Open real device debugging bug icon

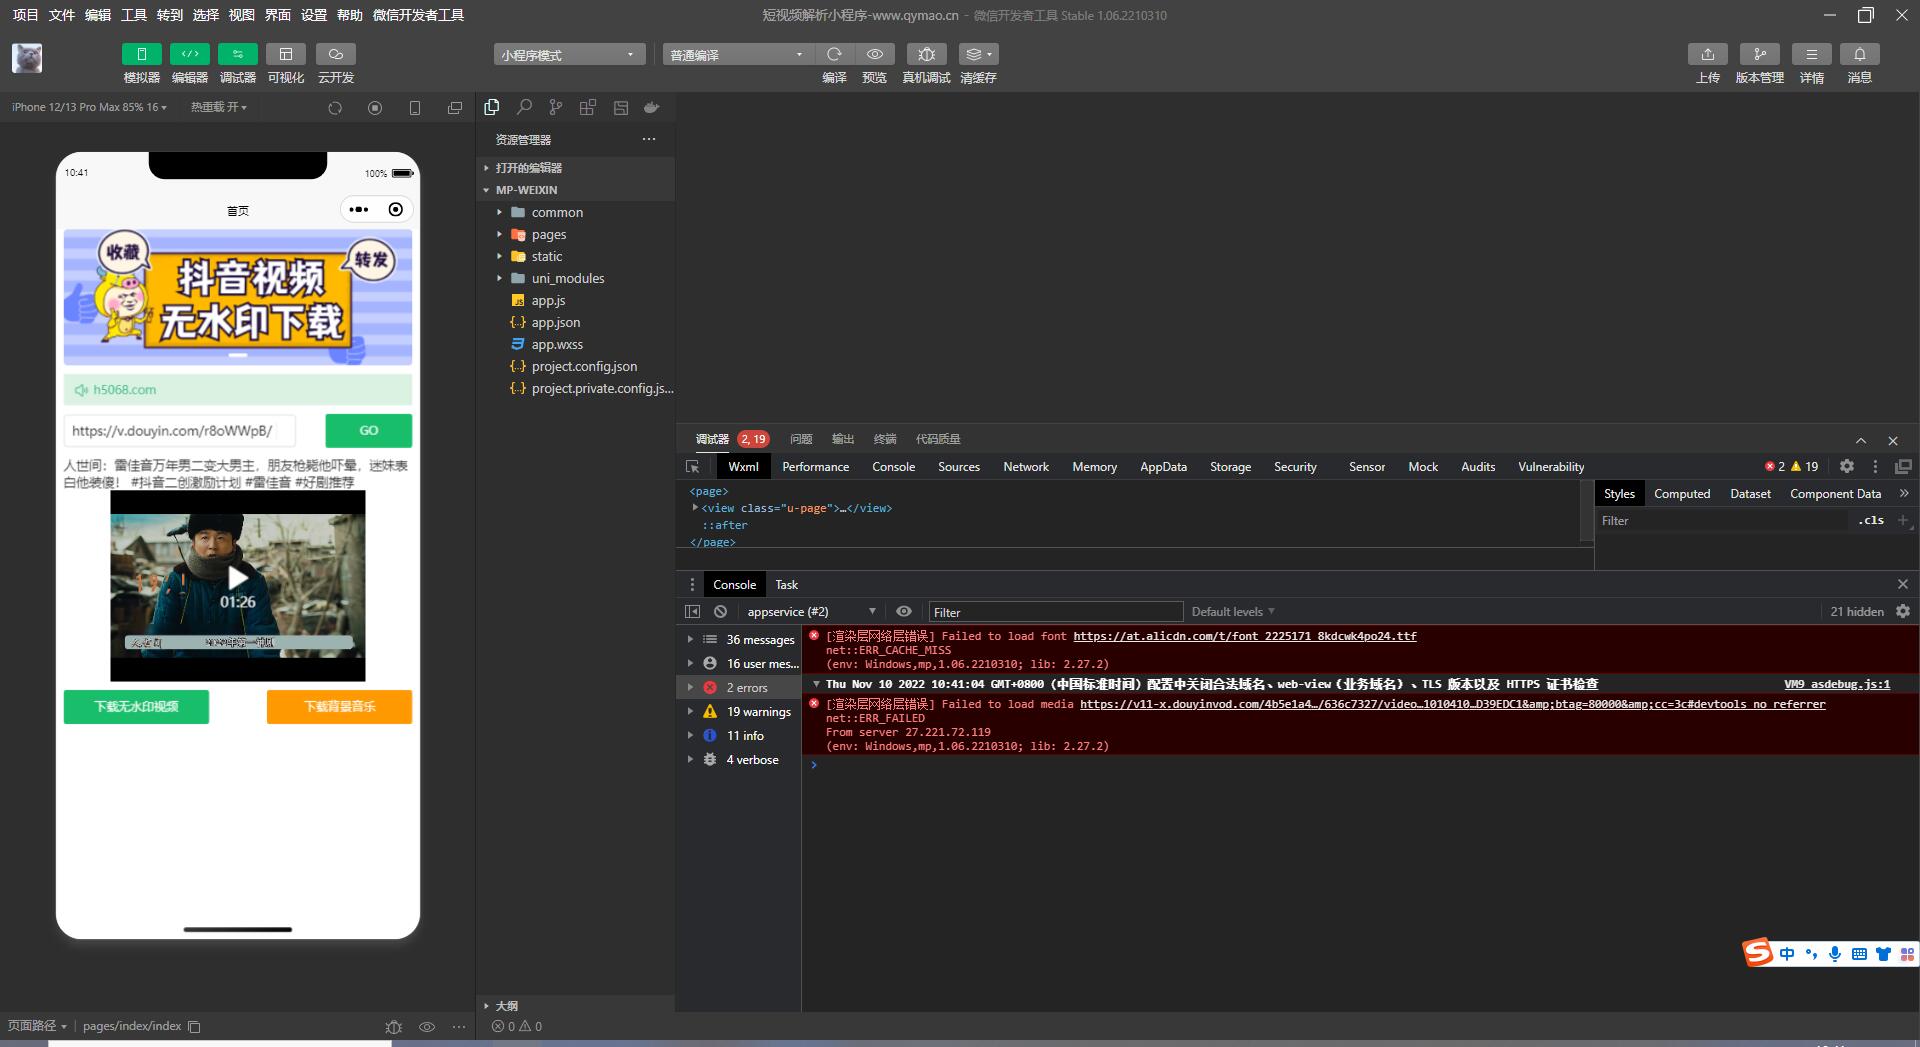(x=926, y=54)
